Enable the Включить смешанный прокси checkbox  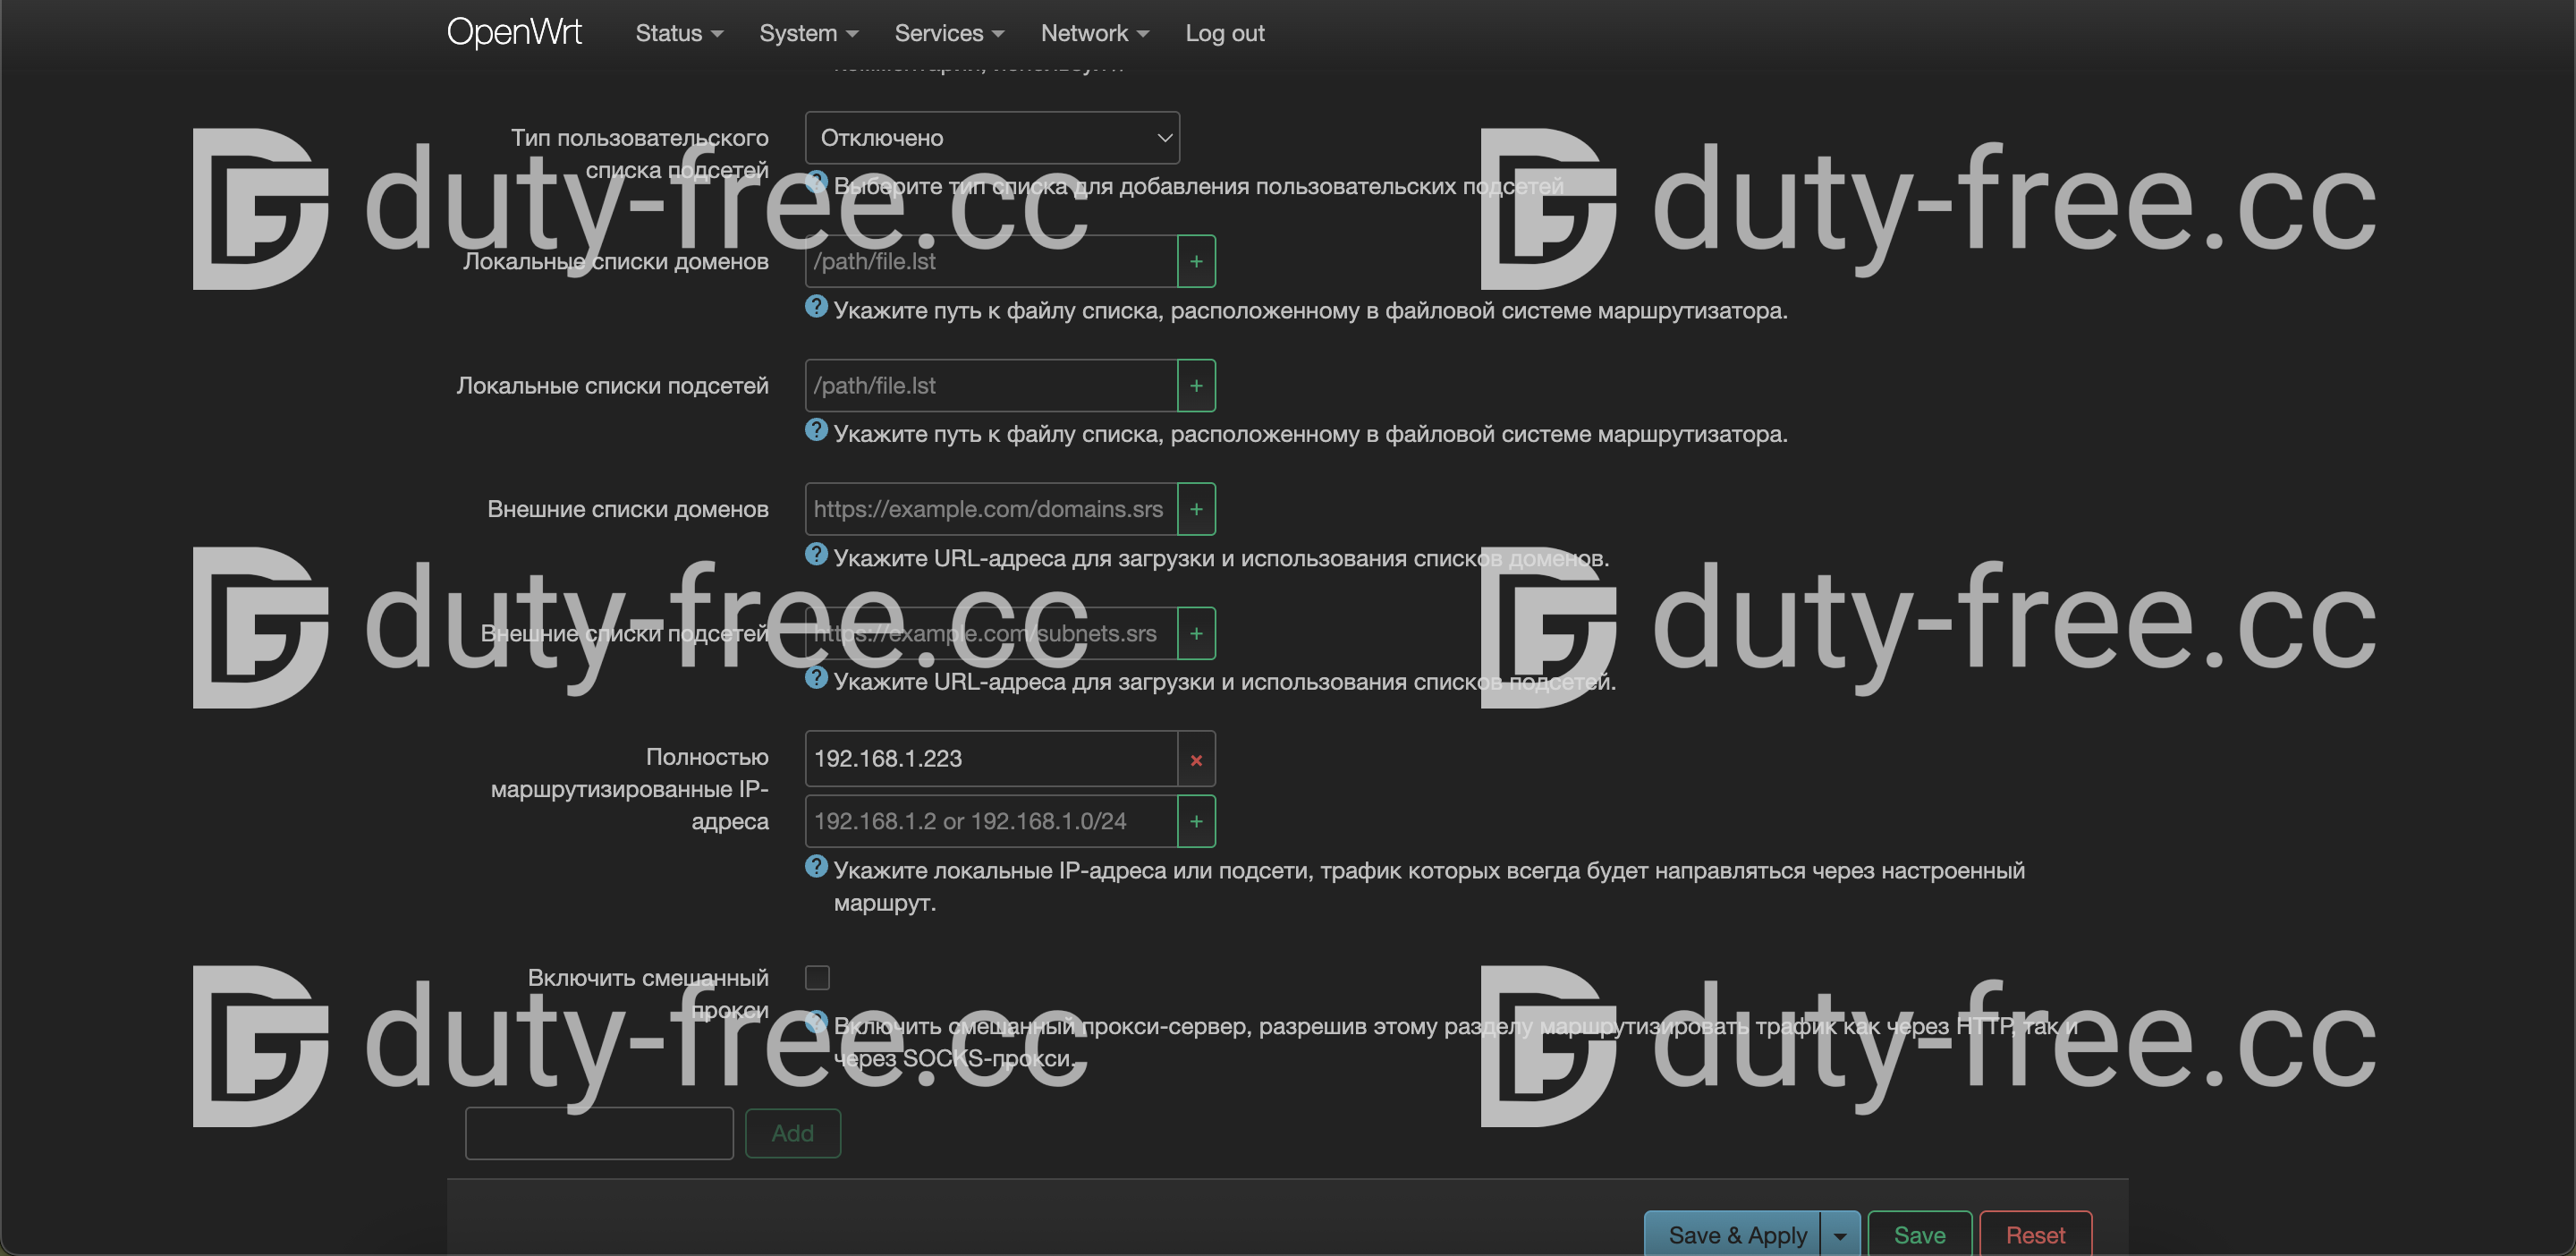(x=817, y=978)
